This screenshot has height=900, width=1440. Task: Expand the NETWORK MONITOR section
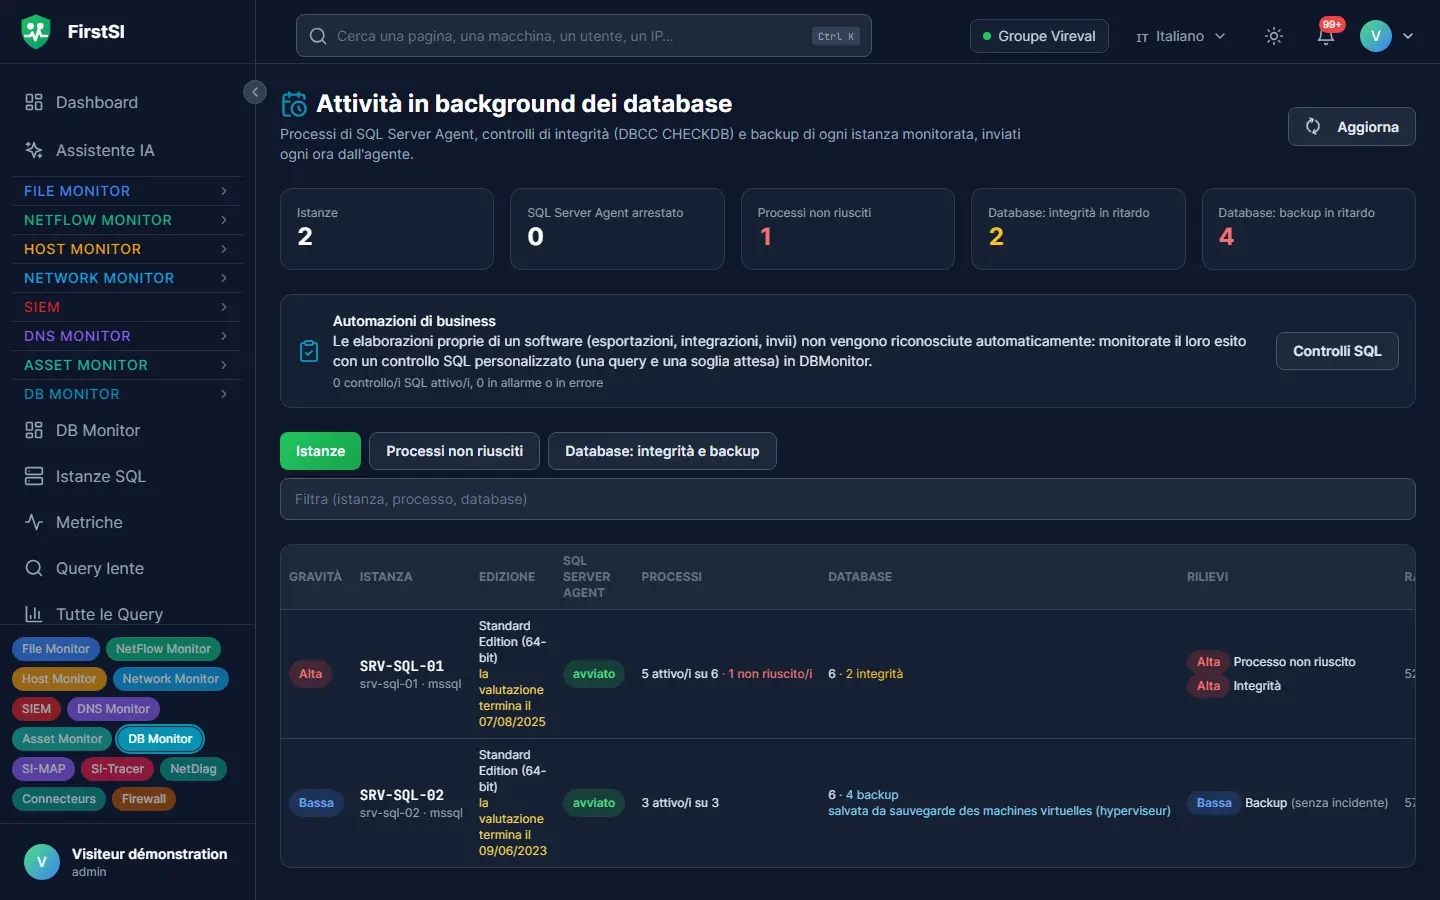[x=128, y=278]
